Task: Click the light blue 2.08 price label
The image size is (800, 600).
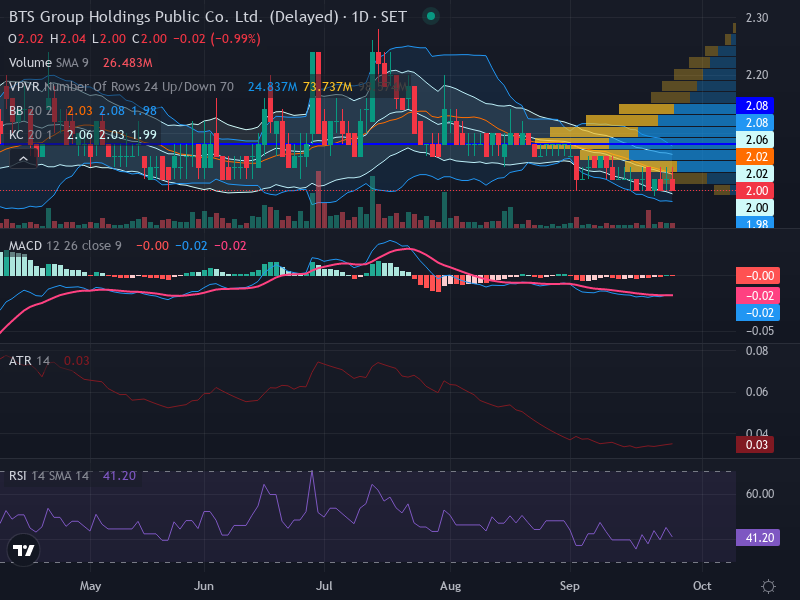Action: pos(755,122)
